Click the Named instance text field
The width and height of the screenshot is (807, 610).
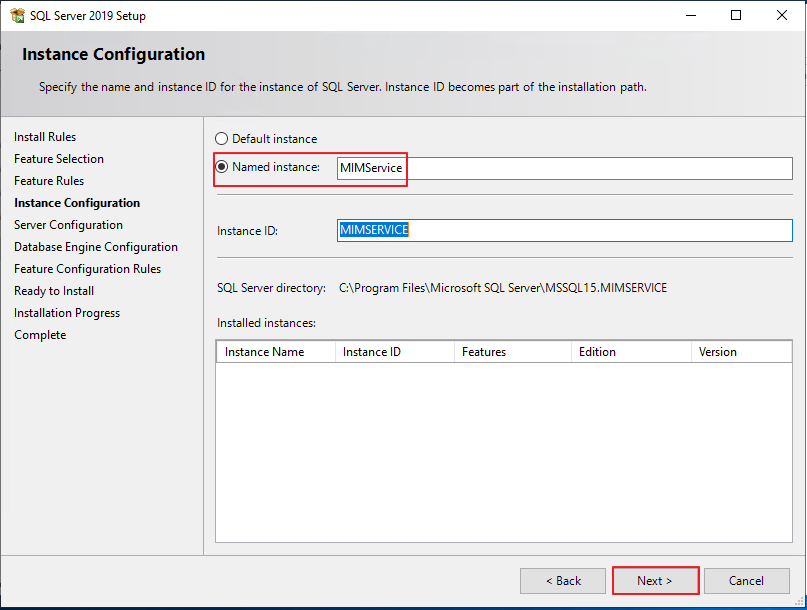pyautogui.click(x=565, y=168)
